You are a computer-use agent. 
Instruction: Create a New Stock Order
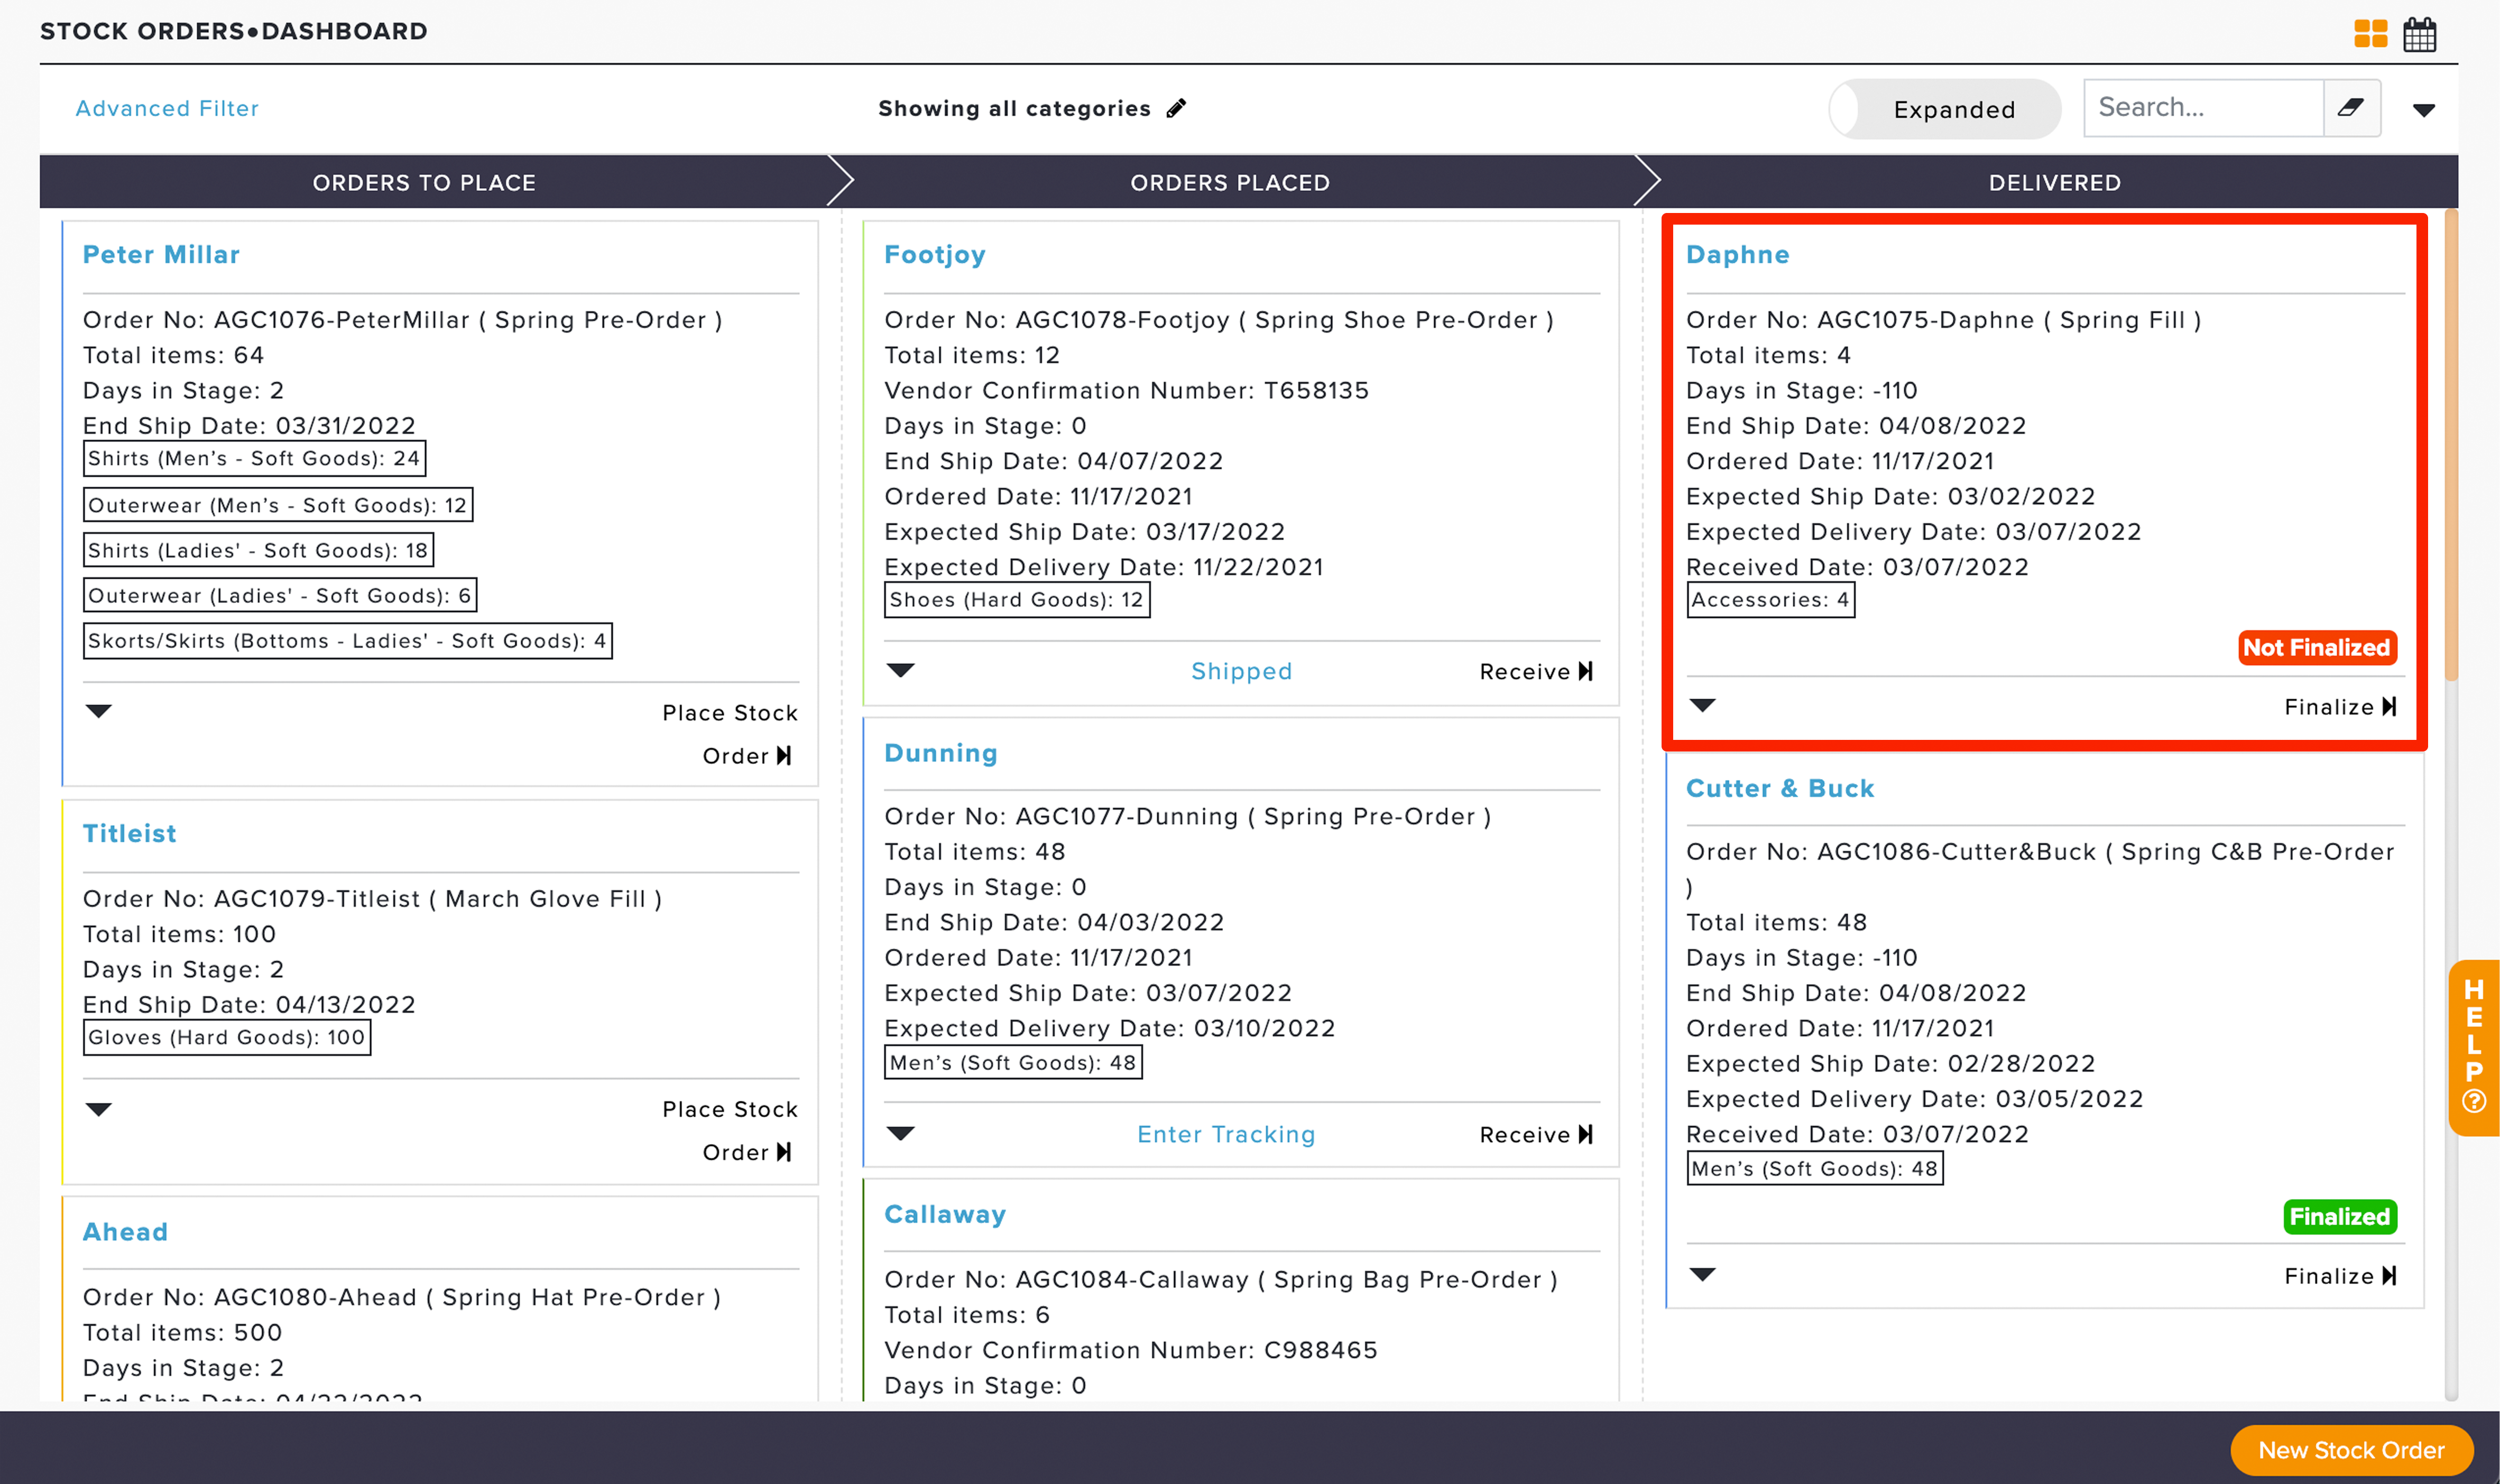[2351, 1450]
